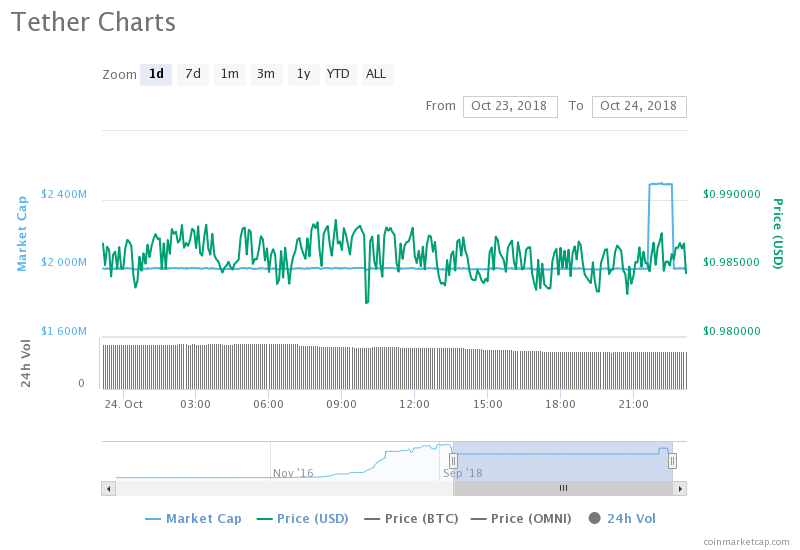
Task: Switch zoom to 3m
Action: 266,74
